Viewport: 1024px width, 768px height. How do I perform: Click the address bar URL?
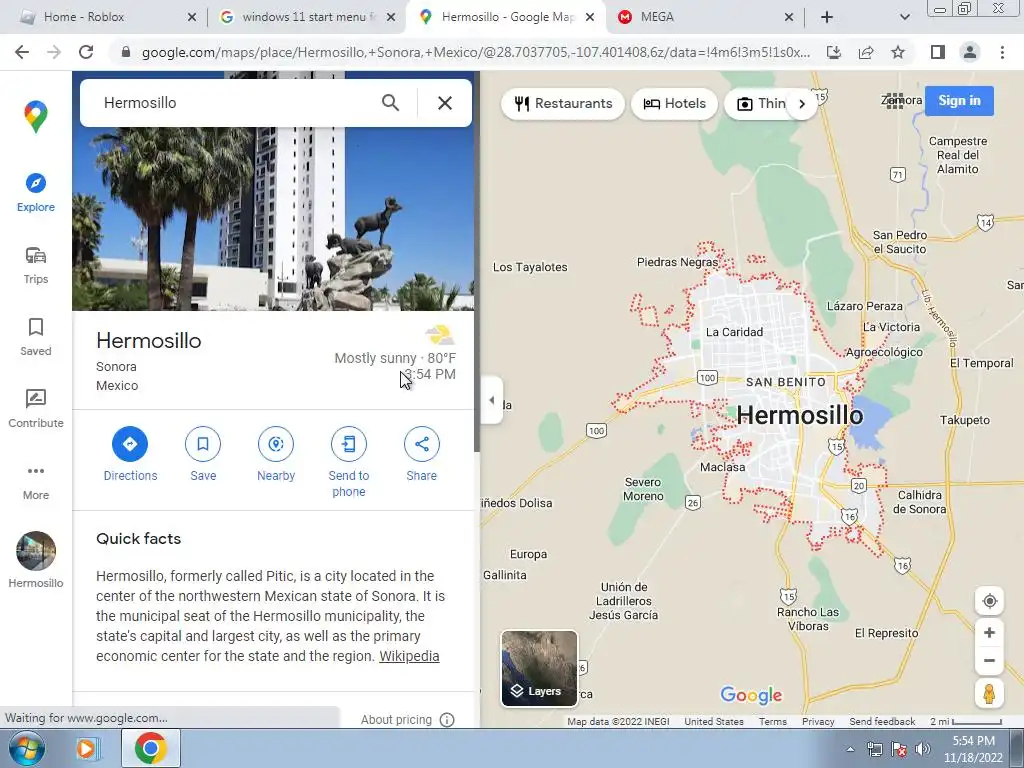(x=475, y=52)
